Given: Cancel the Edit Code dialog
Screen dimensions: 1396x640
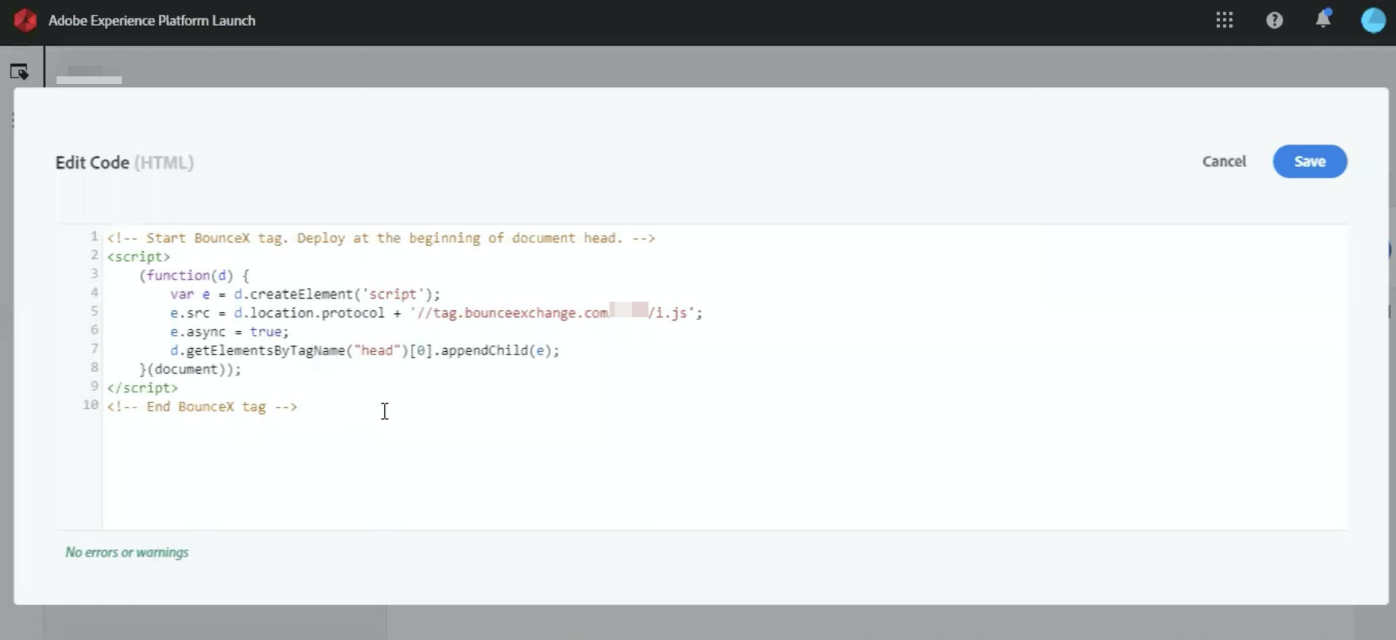Looking at the screenshot, I should [x=1224, y=161].
